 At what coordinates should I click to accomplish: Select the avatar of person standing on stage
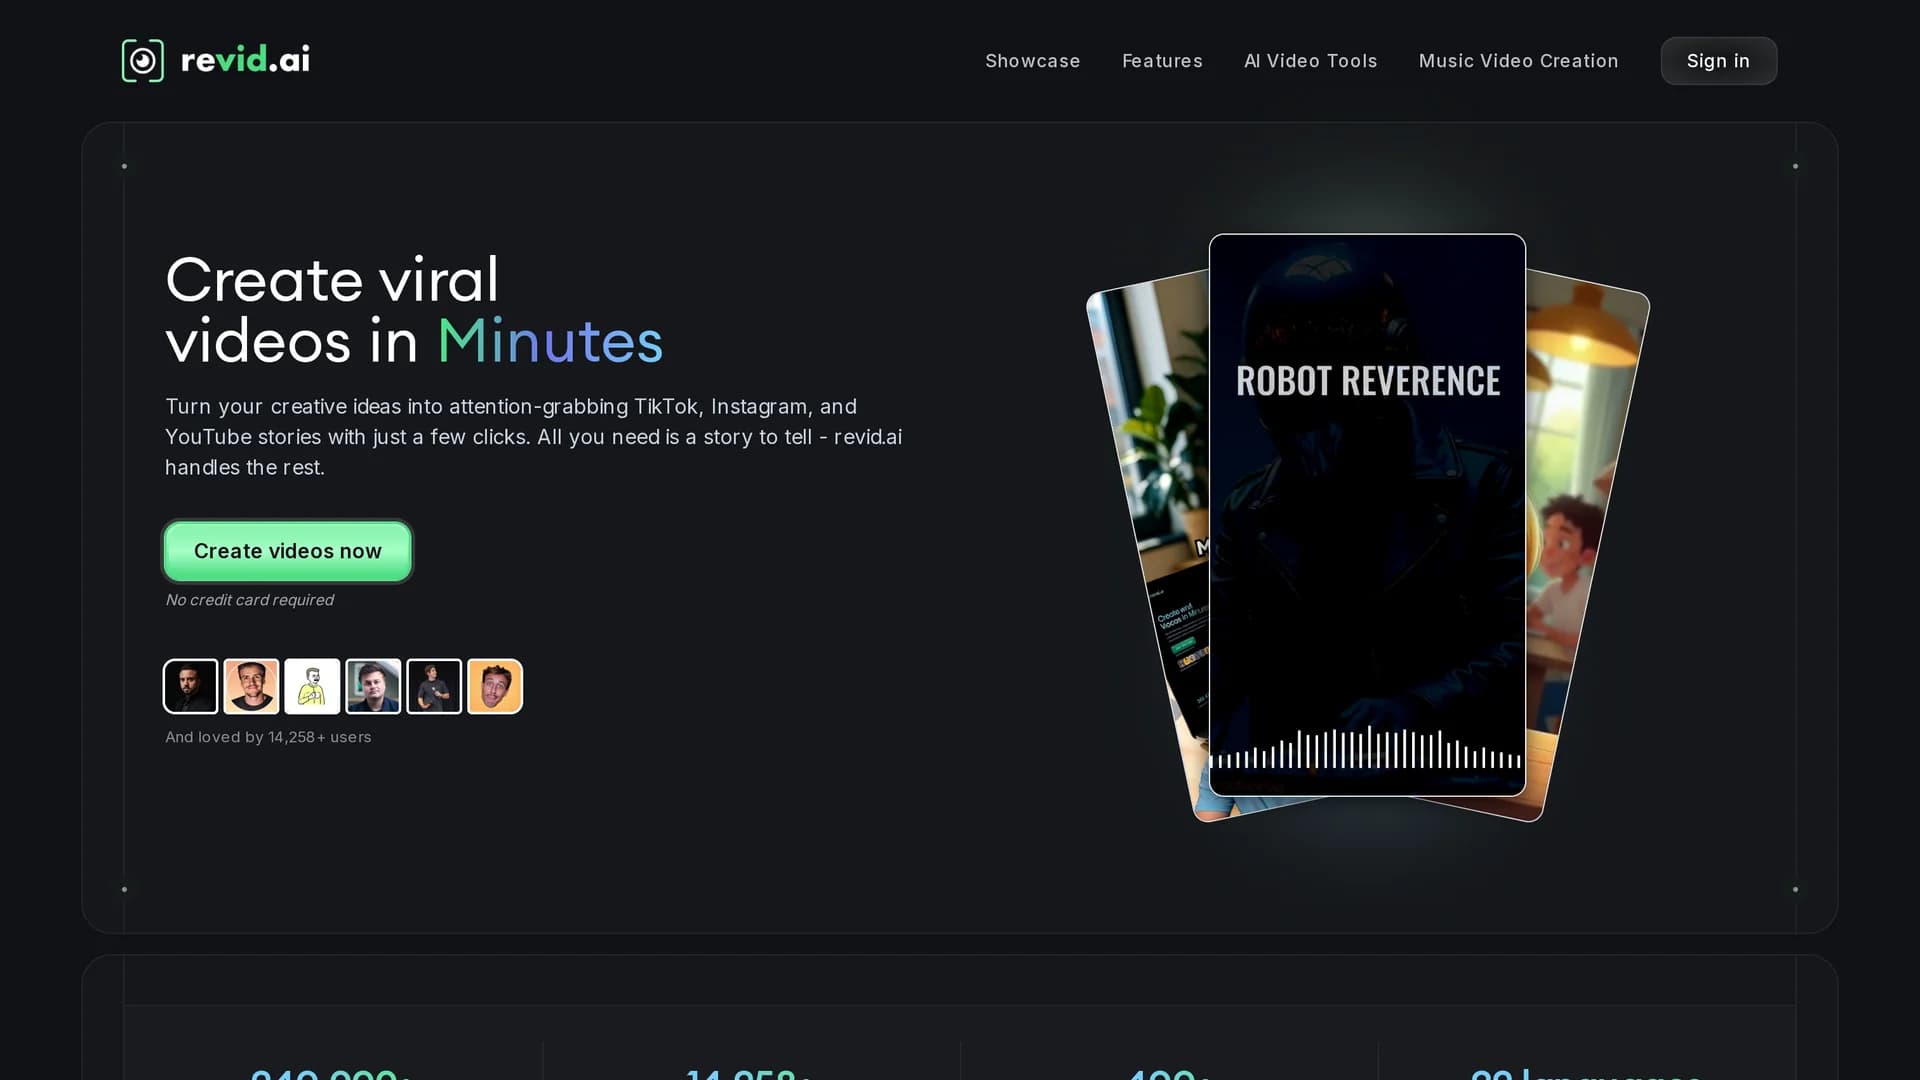pyautogui.click(x=434, y=686)
